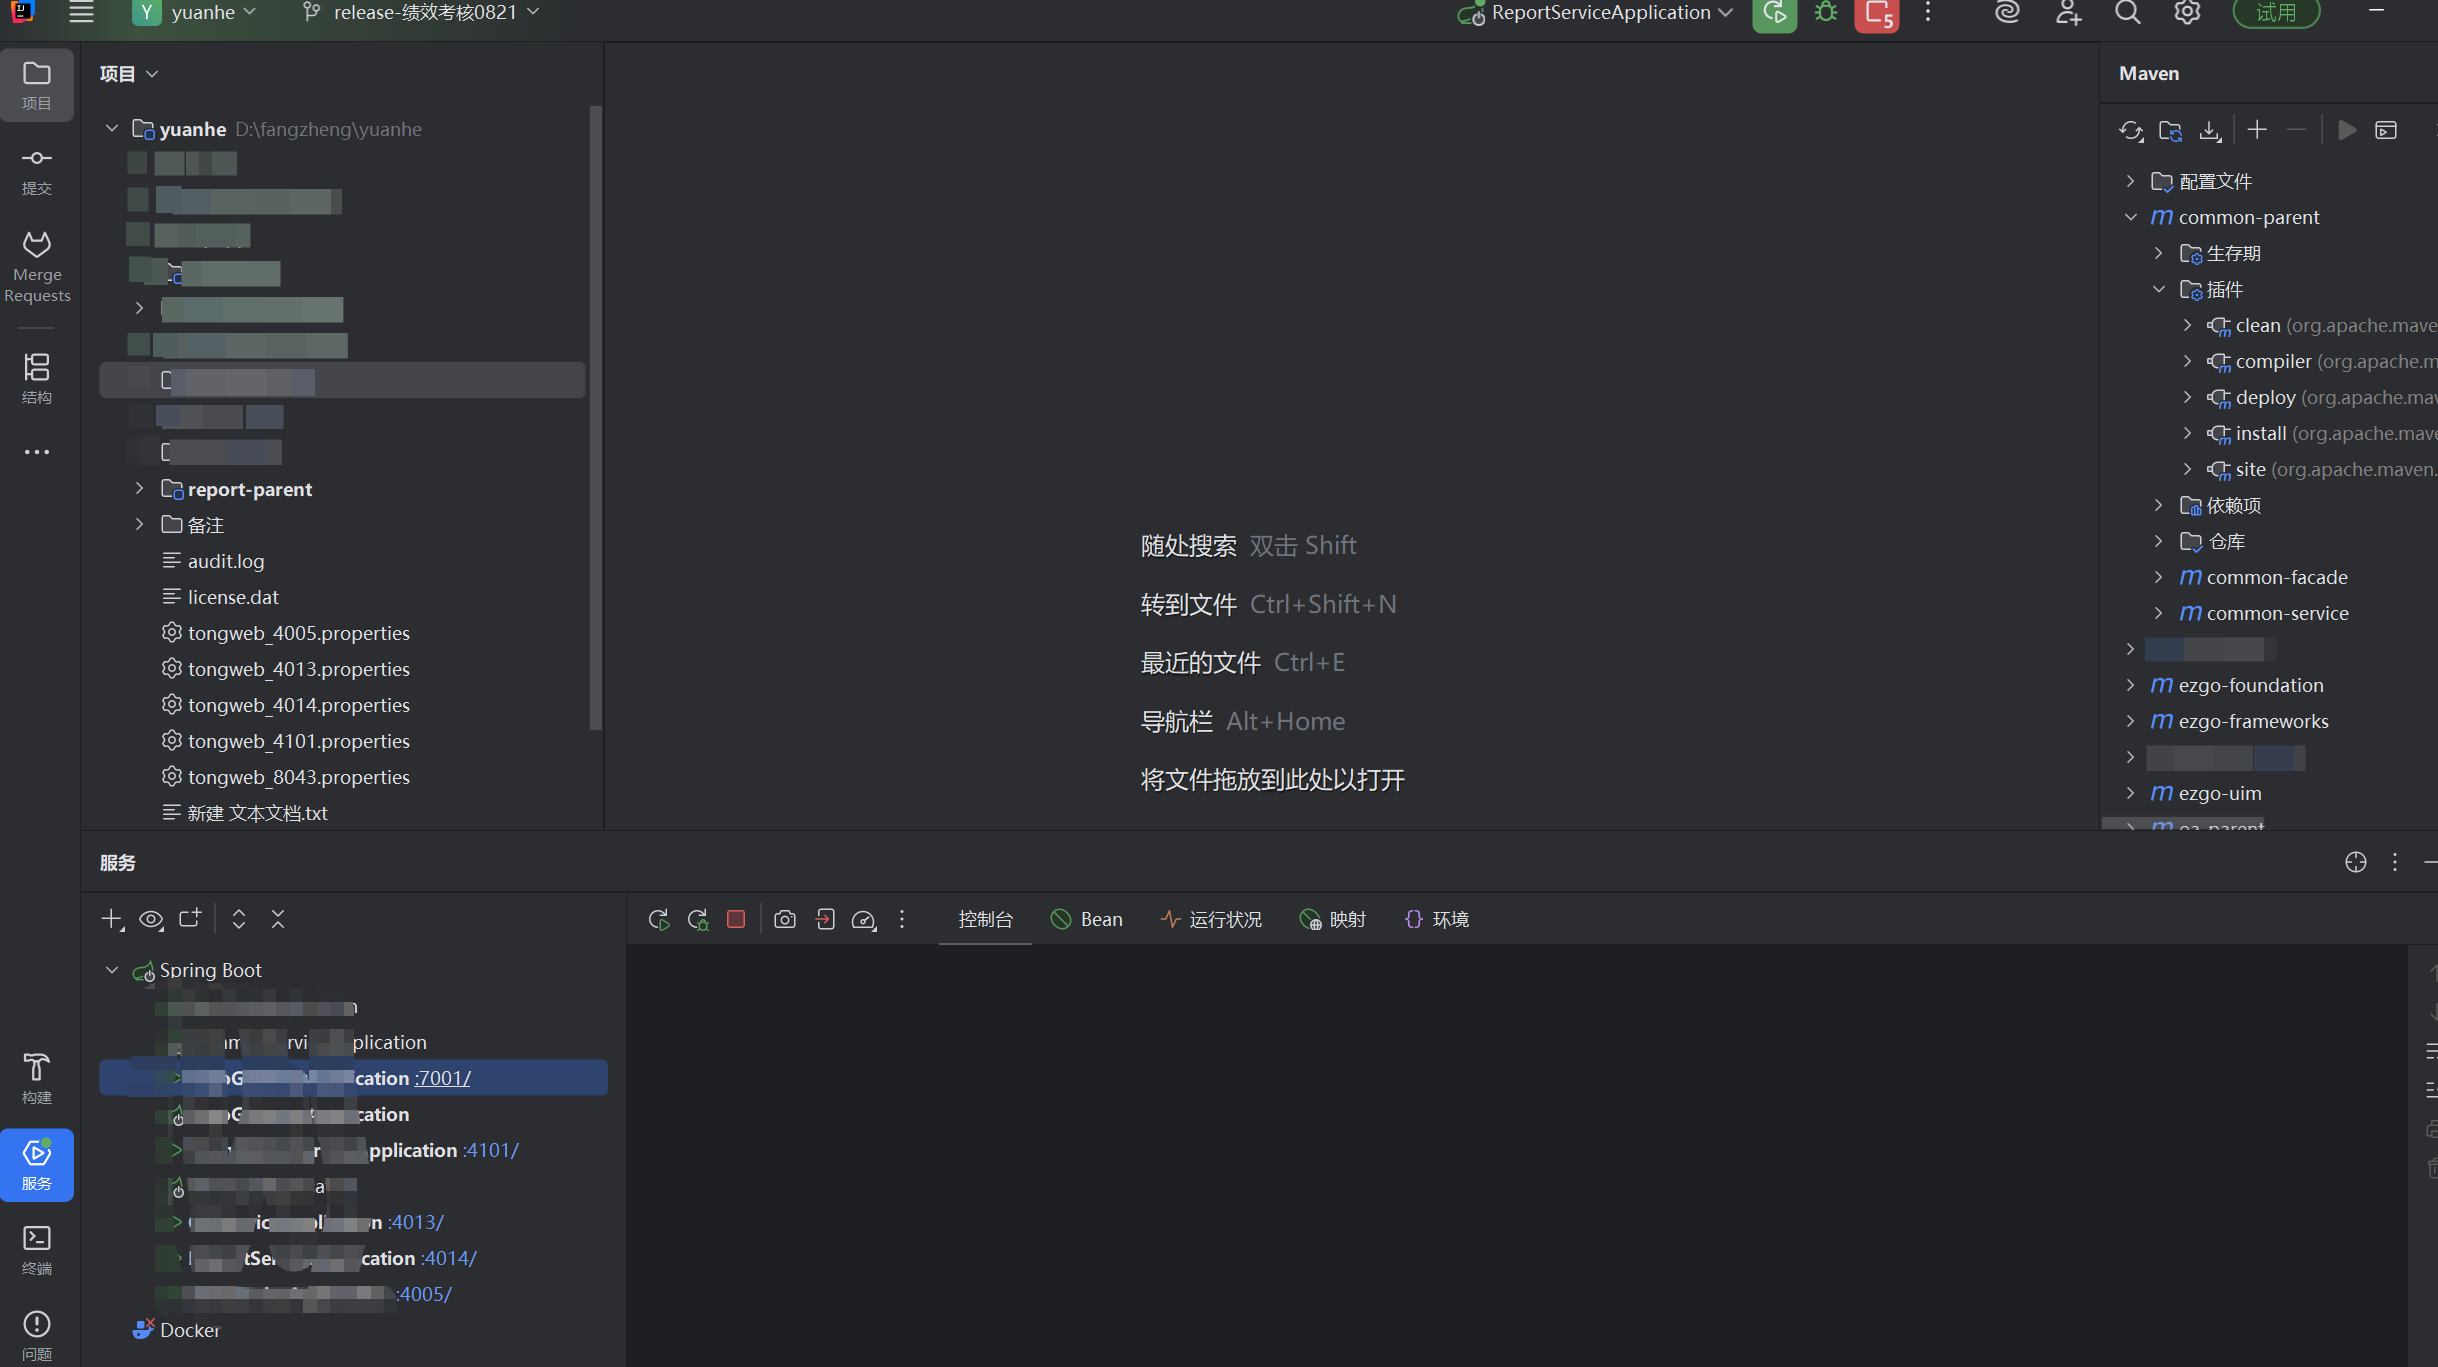Select ezgo-uim module in Maven
2438x1367 pixels.
tap(2220, 793)
